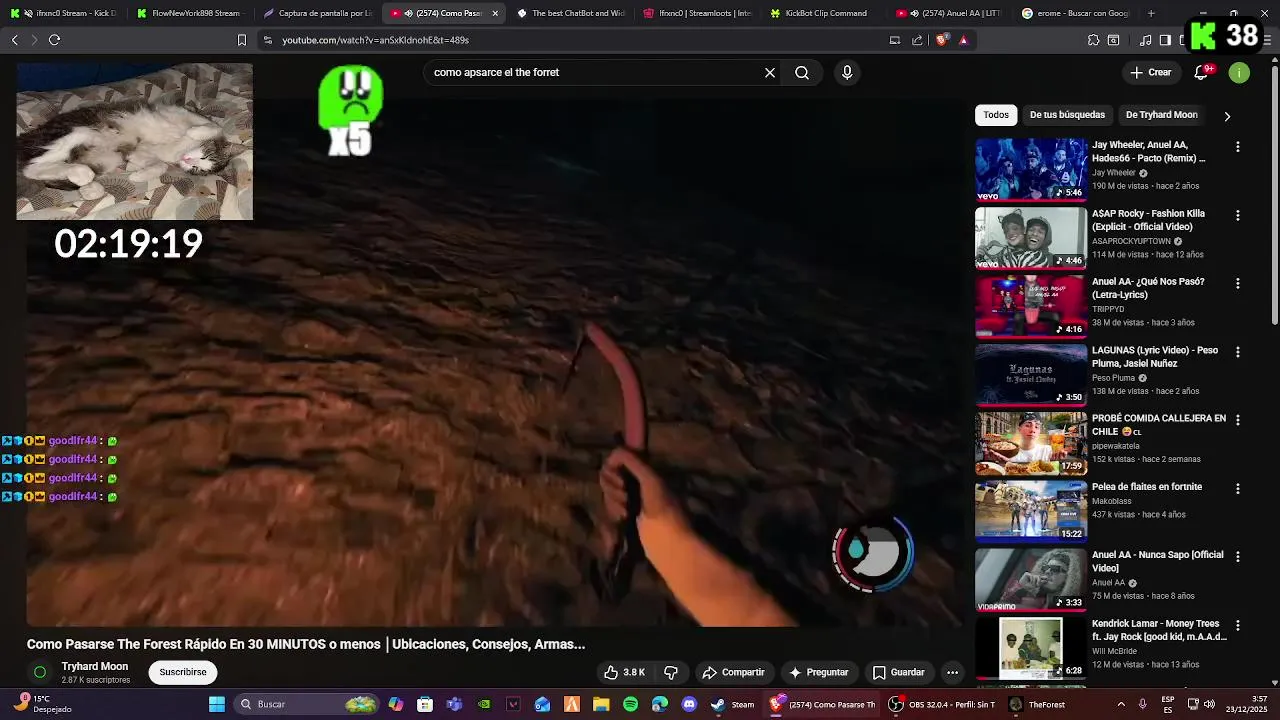Dislike the video with thumbs down
This screenshot has height=720, width=1280.
pyautogui.click(x=671, y=672)
